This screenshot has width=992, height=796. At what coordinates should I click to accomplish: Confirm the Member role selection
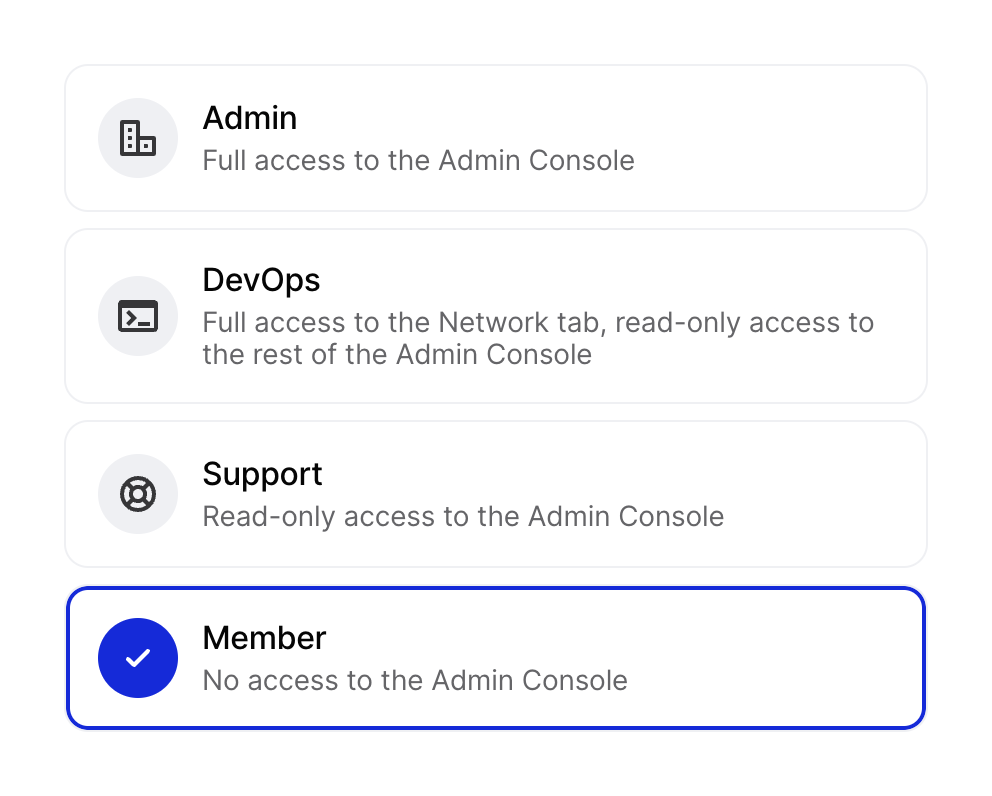pyautogui.click(x=496, y=658)
